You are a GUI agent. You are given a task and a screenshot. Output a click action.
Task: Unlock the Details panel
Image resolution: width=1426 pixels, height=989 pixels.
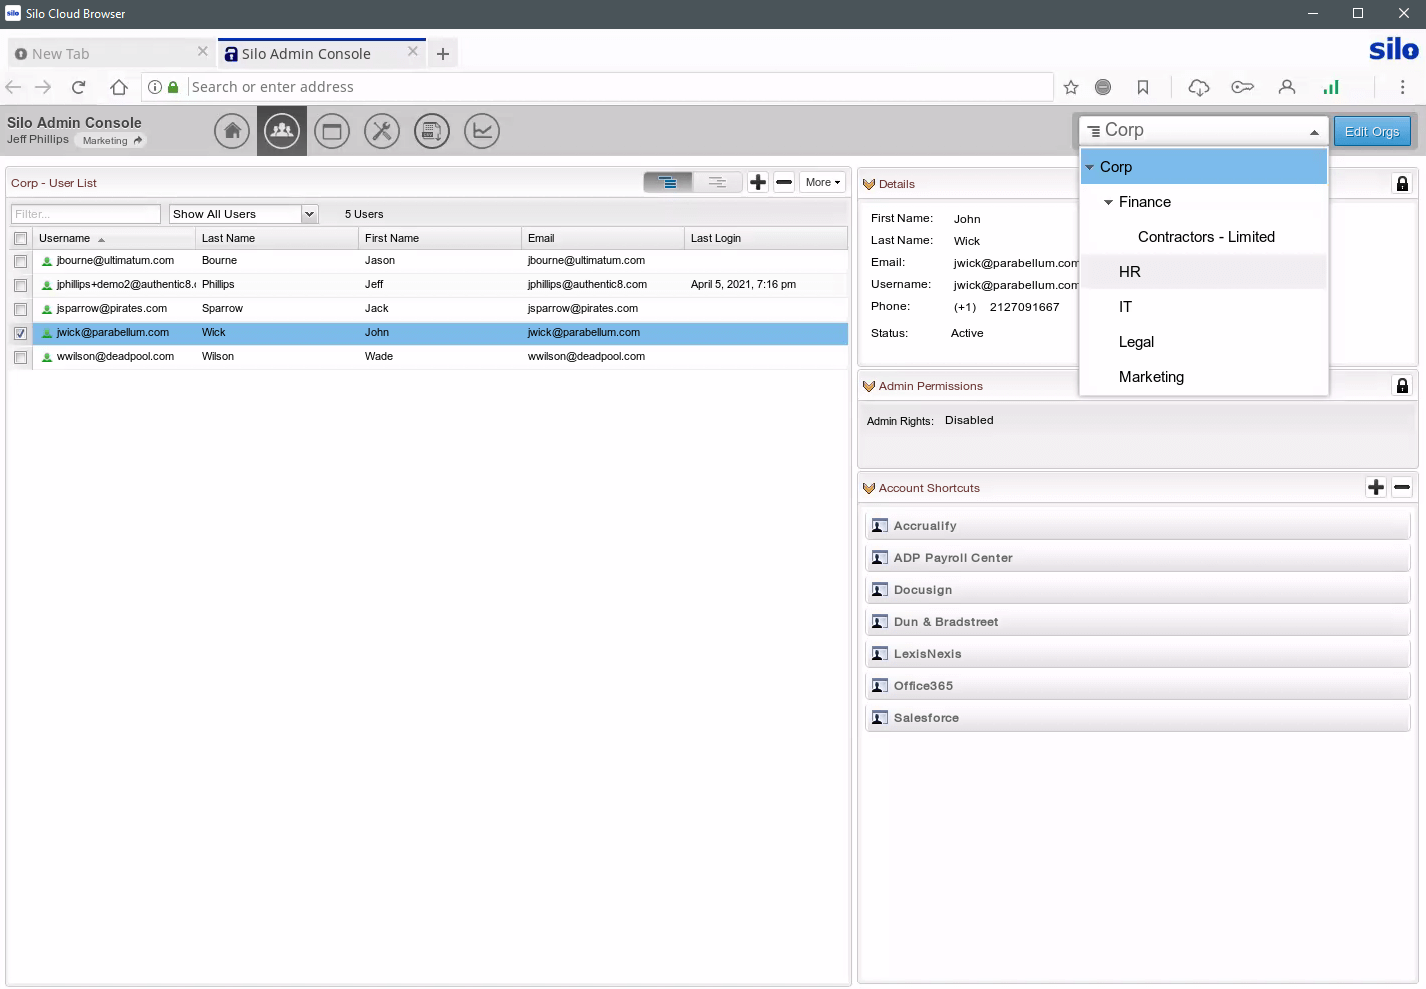pyautogui.click(x=1402, y=184)
